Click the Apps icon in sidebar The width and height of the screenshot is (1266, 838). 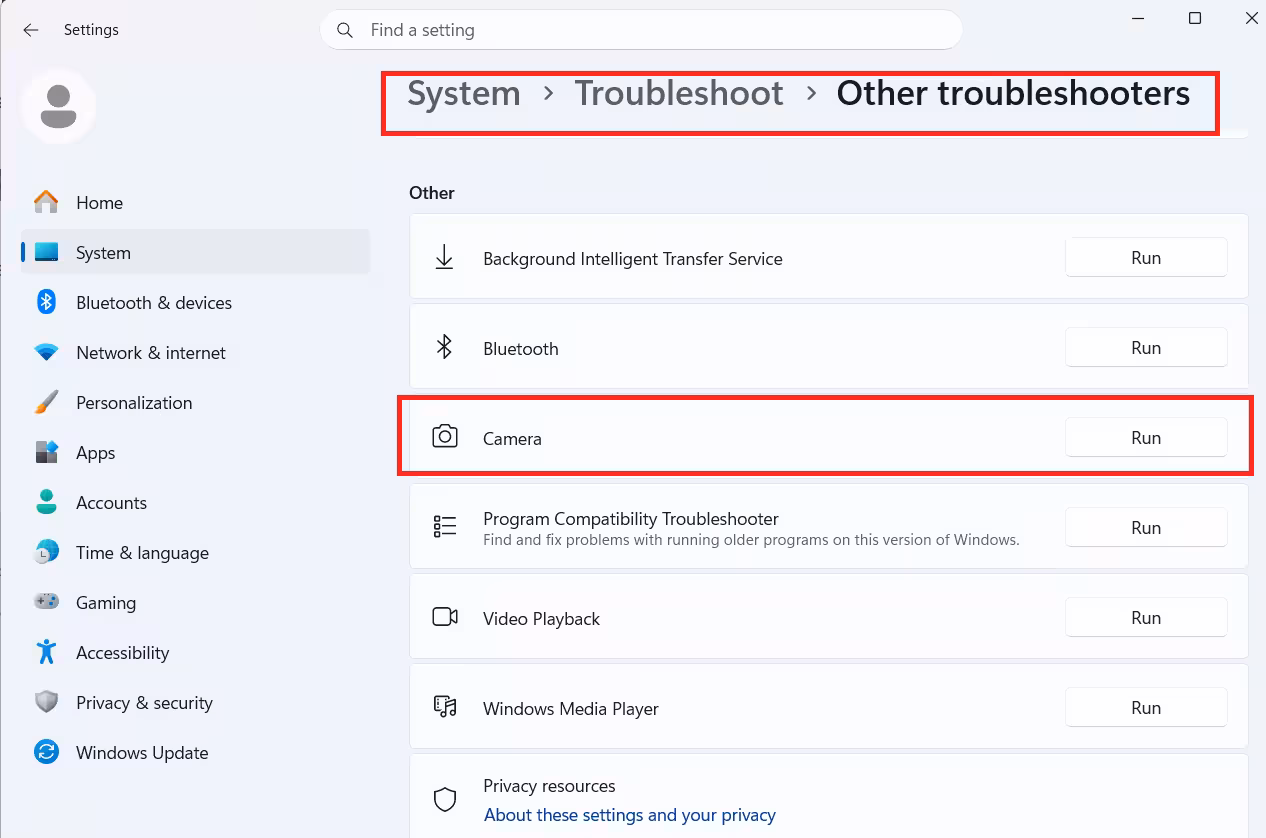pos(46,452)
